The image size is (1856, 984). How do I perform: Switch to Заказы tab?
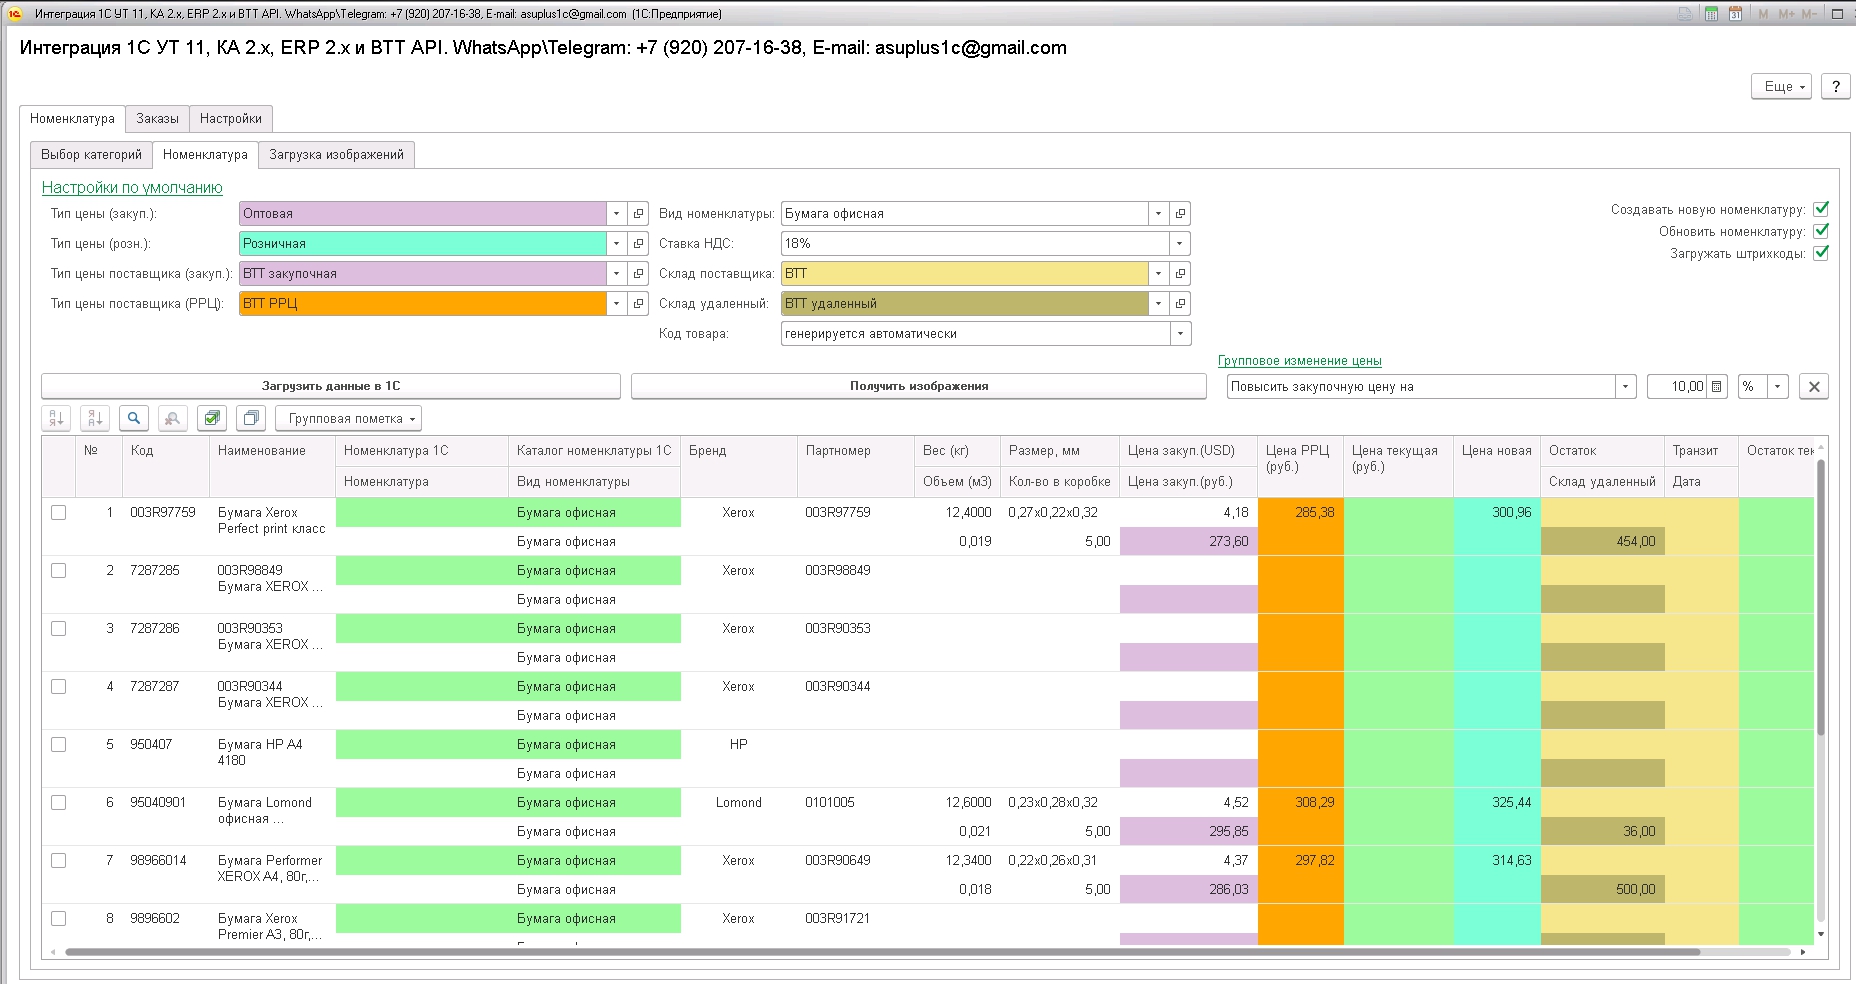click(x=157, y=118)
